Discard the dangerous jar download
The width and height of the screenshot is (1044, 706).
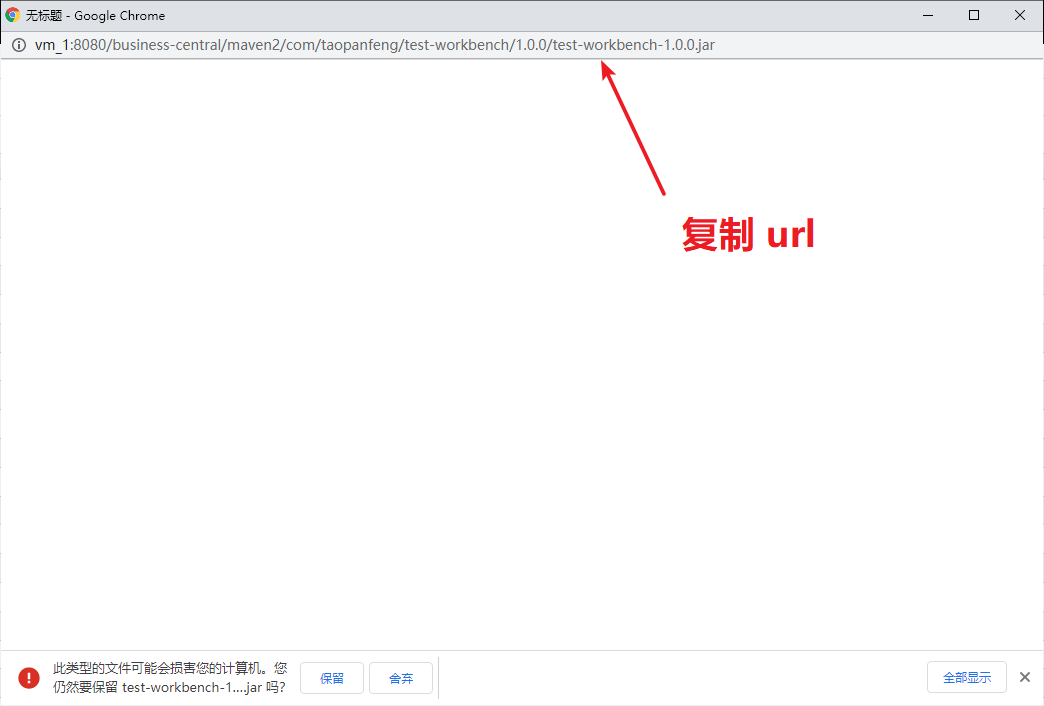tap(401, 678)
